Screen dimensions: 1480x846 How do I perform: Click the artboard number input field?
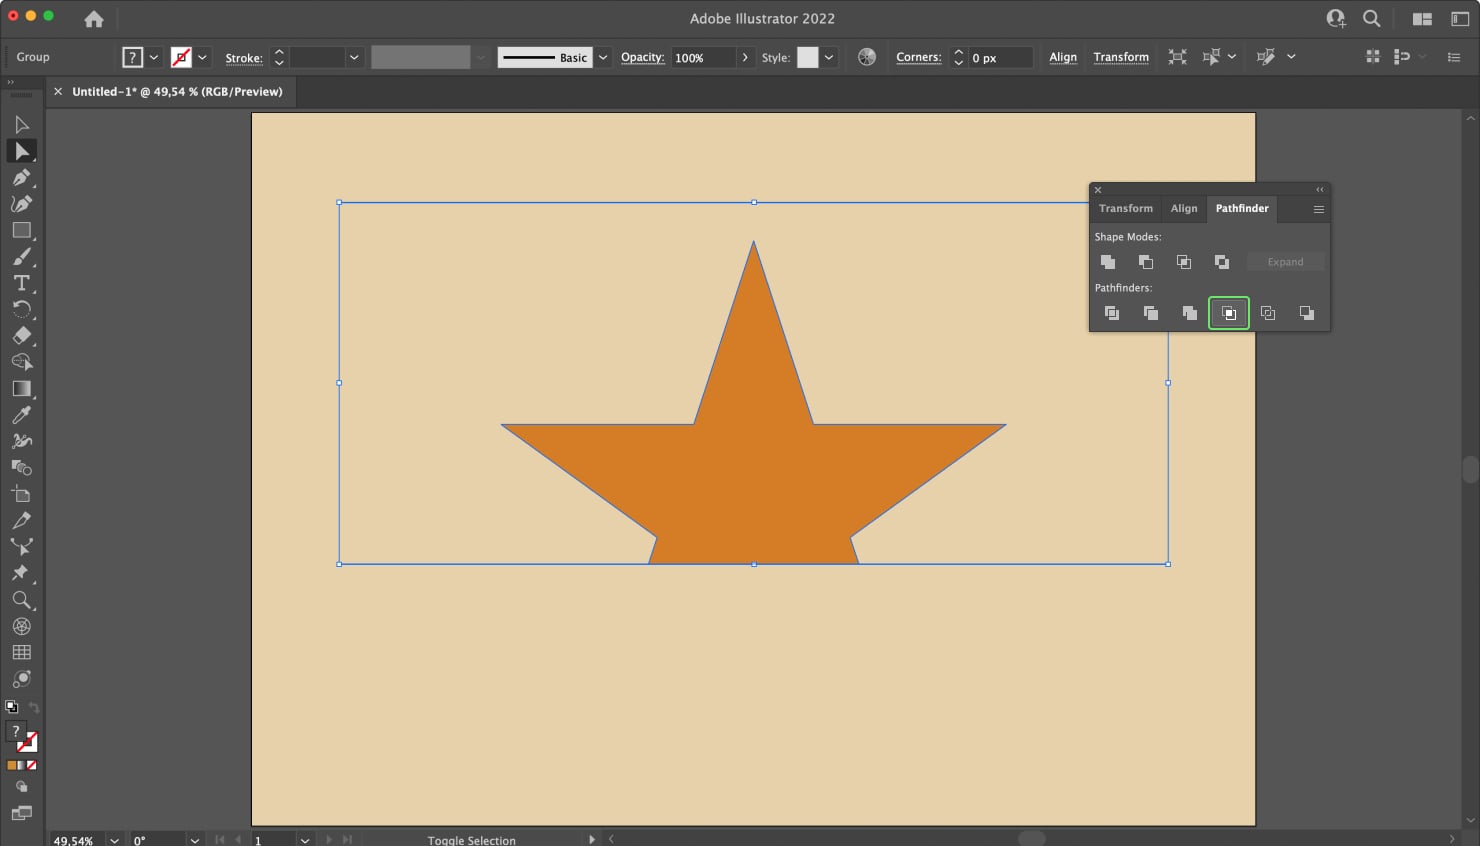[x=272, y=840]
